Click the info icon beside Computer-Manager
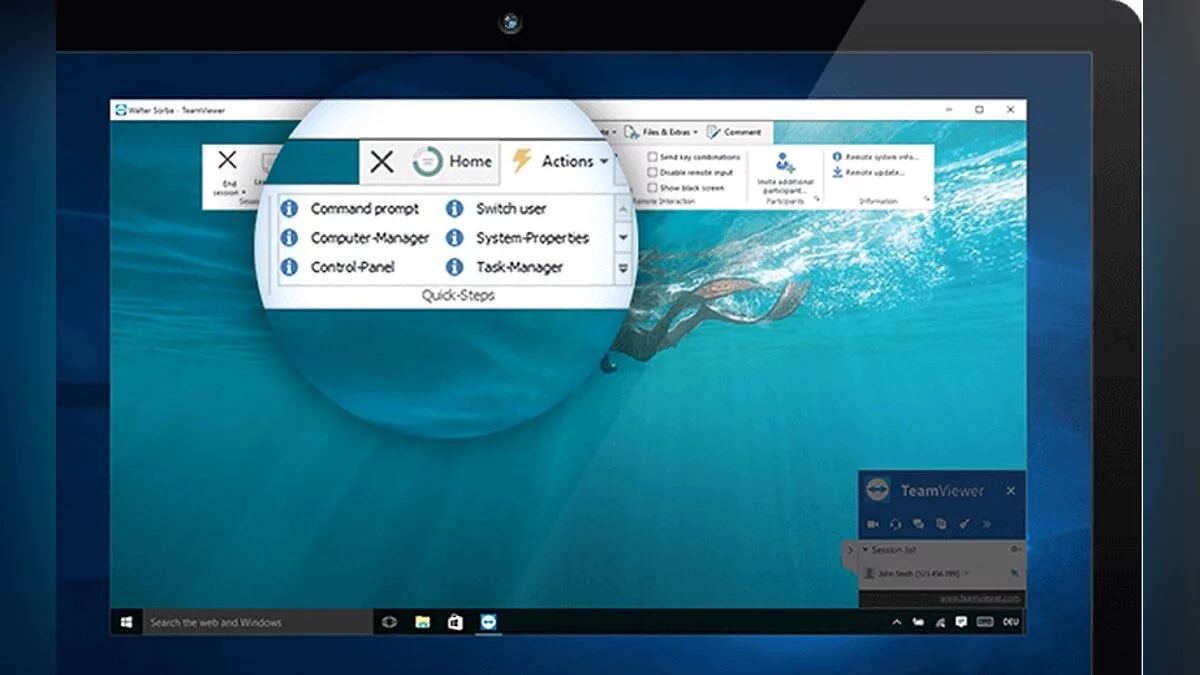Image resolution: width=1200 pixels, height=675 pixels. 289,238
